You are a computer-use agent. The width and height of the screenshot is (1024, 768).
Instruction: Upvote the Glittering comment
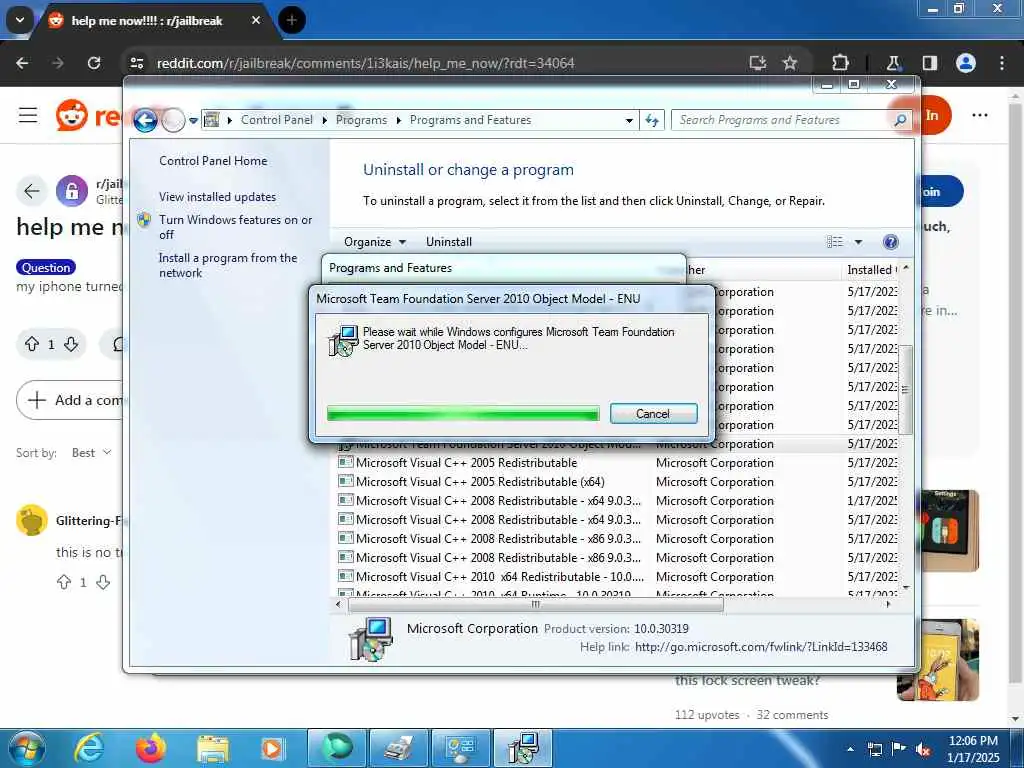pyautogui.click(x=63, y=582)
